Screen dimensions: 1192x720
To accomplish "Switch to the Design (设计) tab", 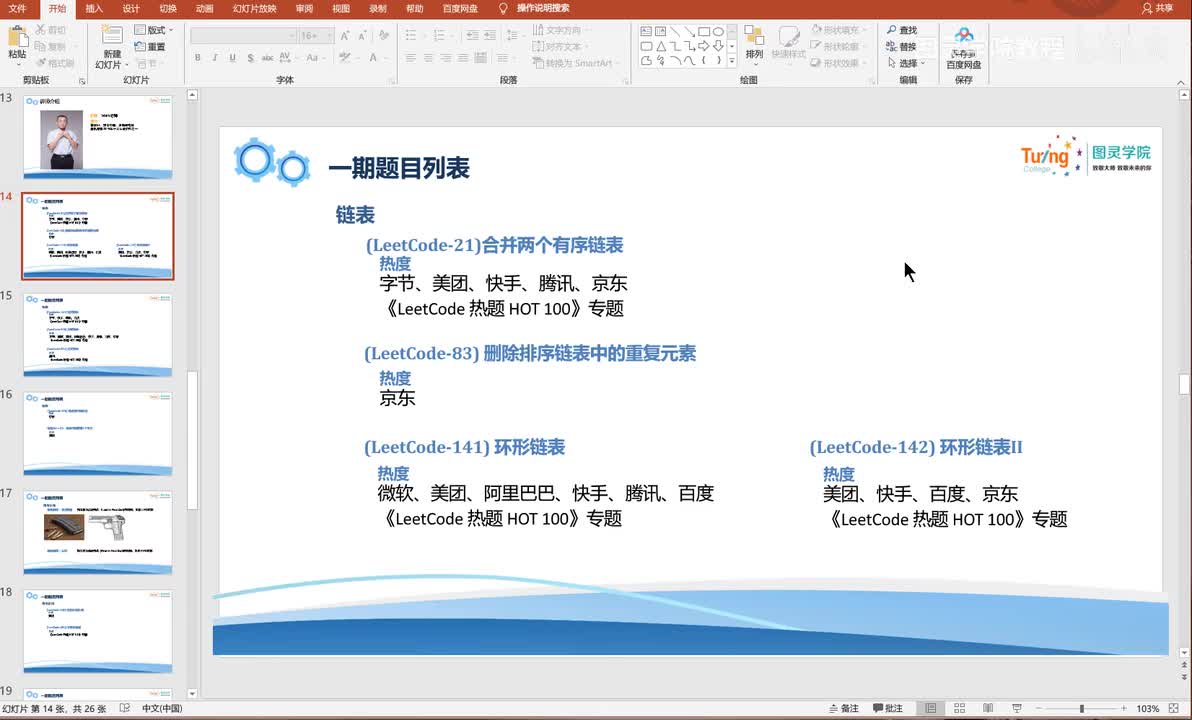I will [131, 8].
